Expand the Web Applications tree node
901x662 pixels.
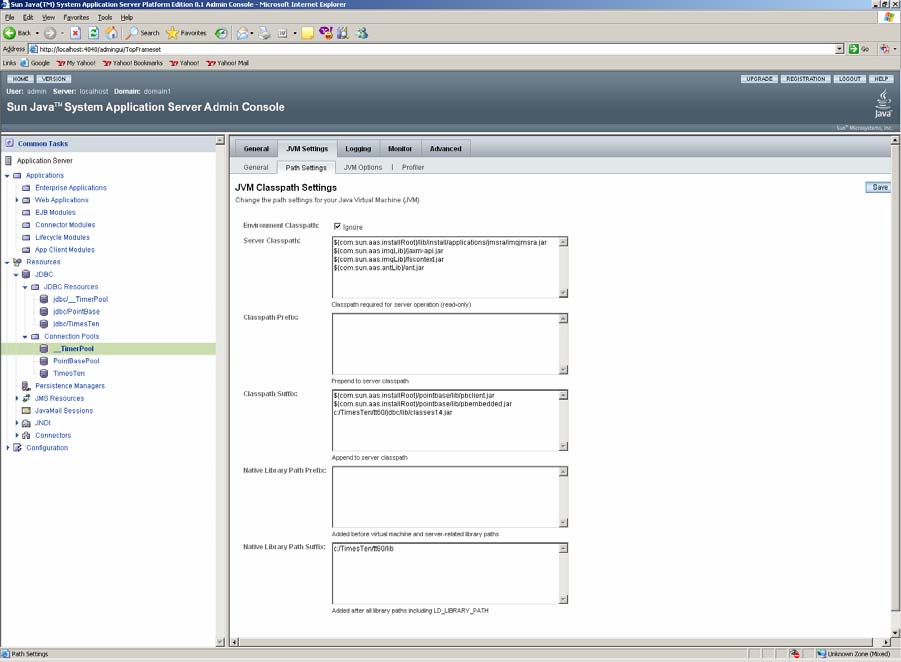click(17, 200)
